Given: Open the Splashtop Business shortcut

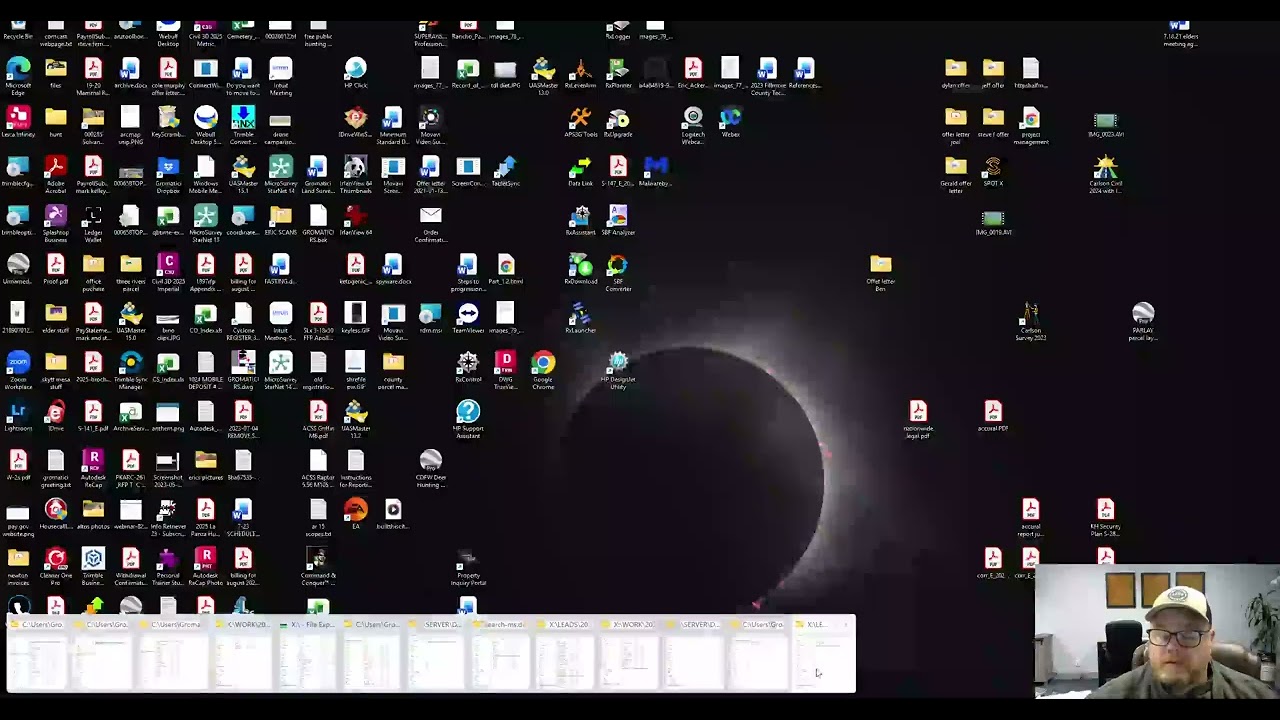Looking at the screenshot, I should (55, 217).
